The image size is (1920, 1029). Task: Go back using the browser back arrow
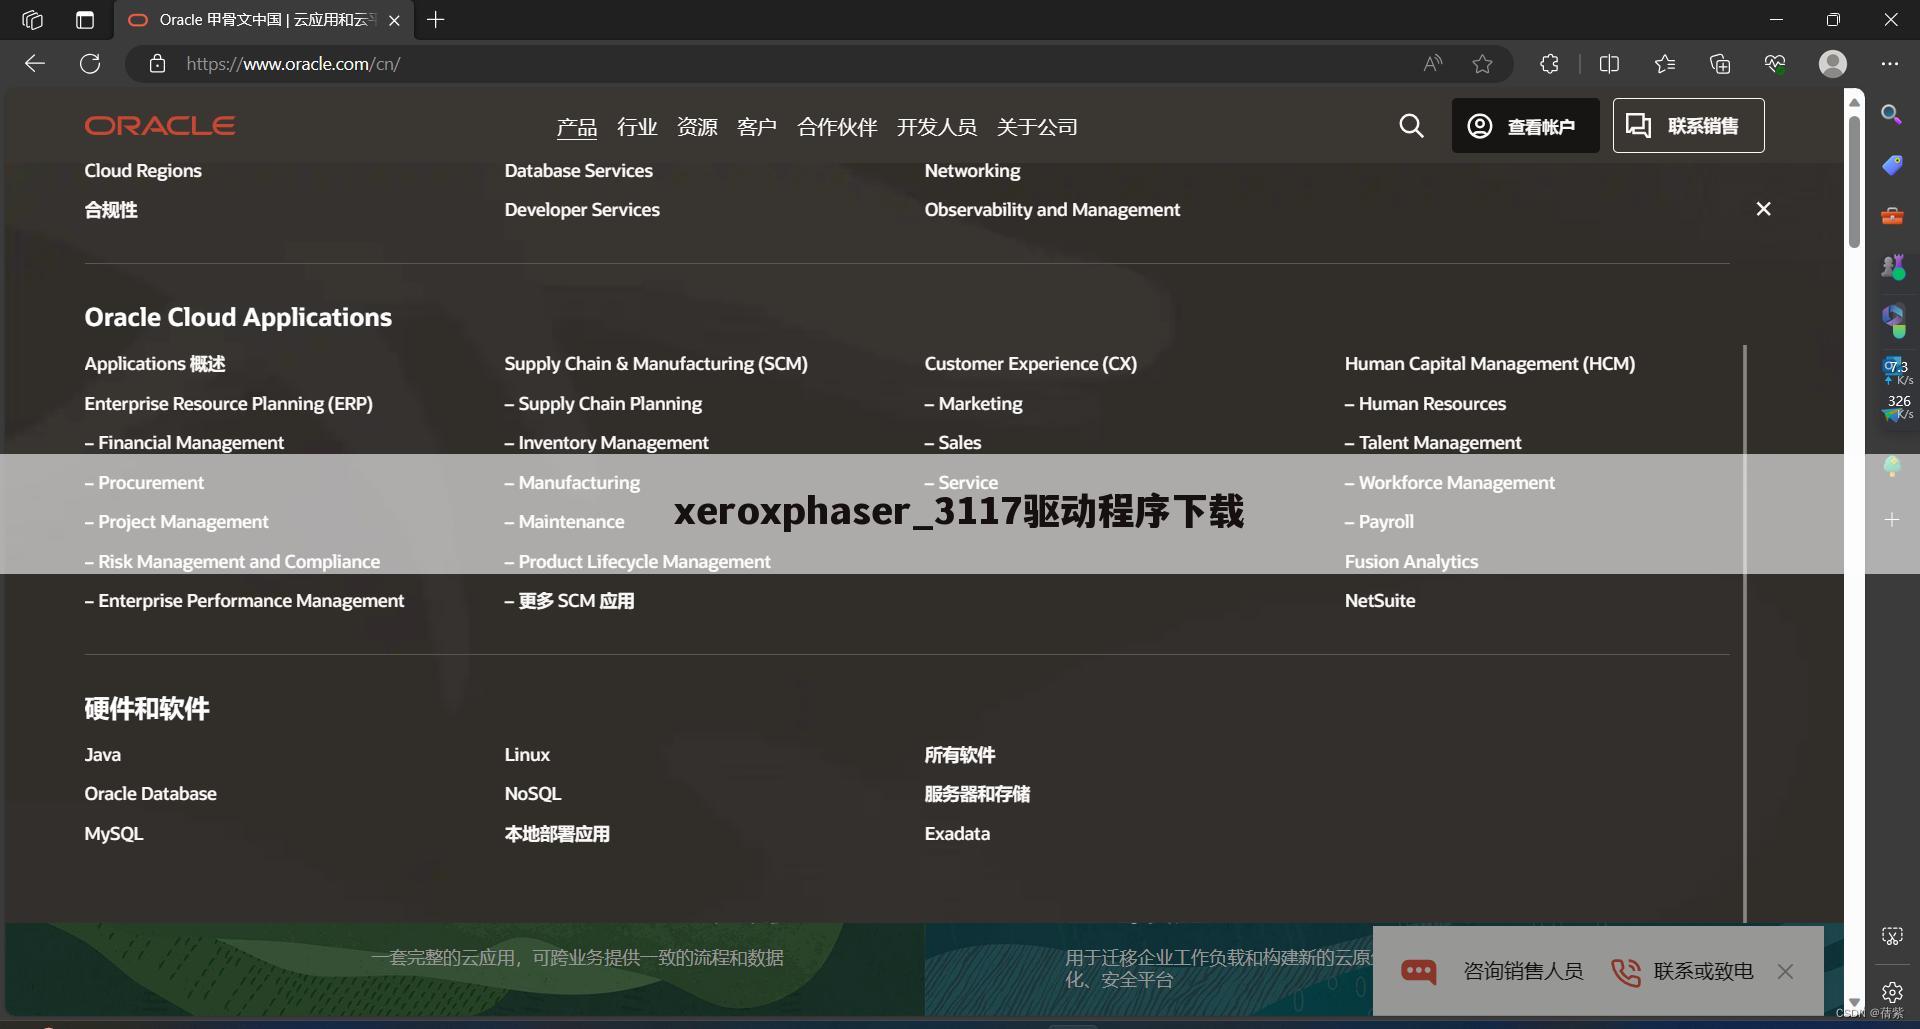point(35,64)
